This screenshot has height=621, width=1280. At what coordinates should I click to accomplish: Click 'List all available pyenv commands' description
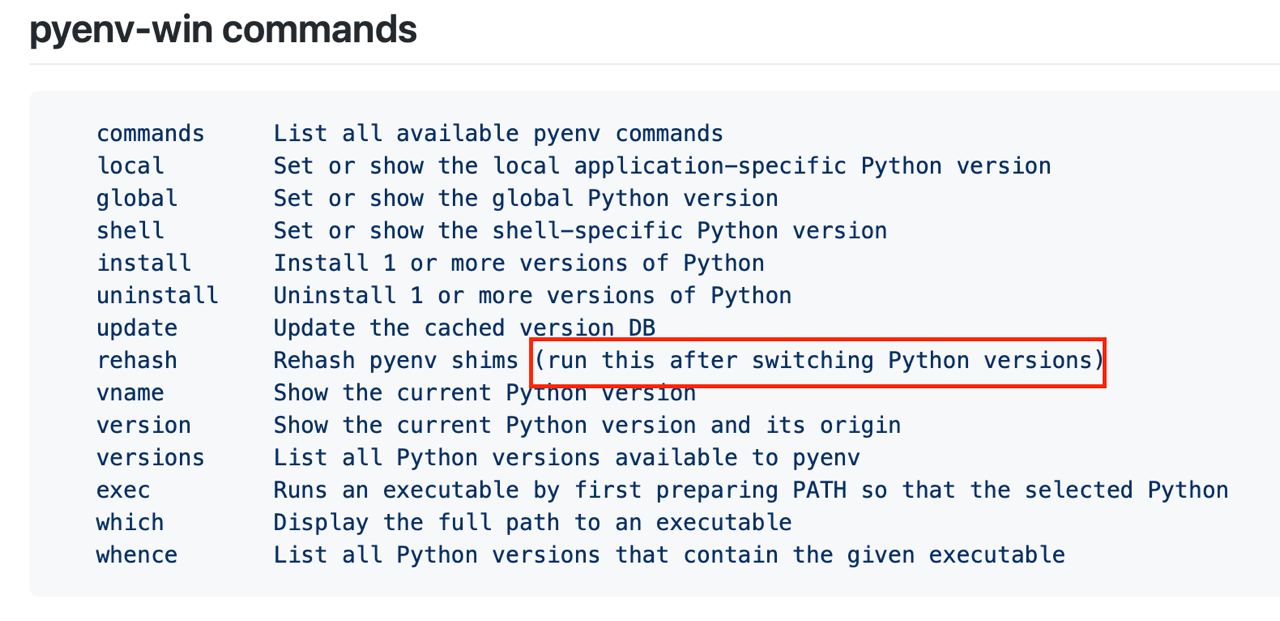(x=498, y=134)
